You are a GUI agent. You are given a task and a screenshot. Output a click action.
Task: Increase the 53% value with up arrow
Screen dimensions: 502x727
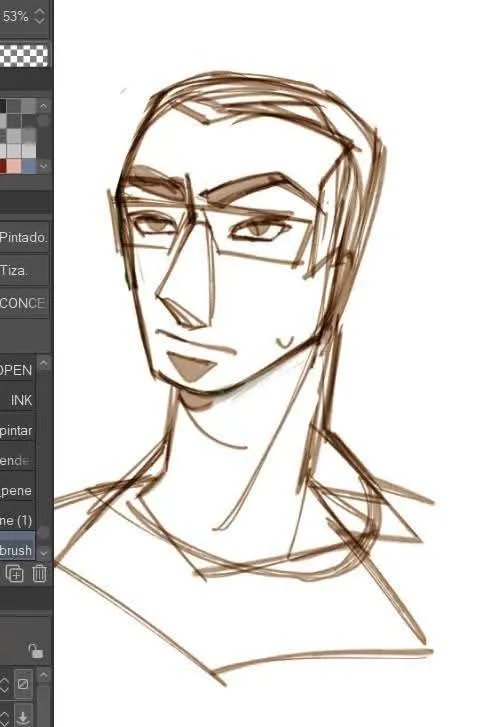[40, 11]
